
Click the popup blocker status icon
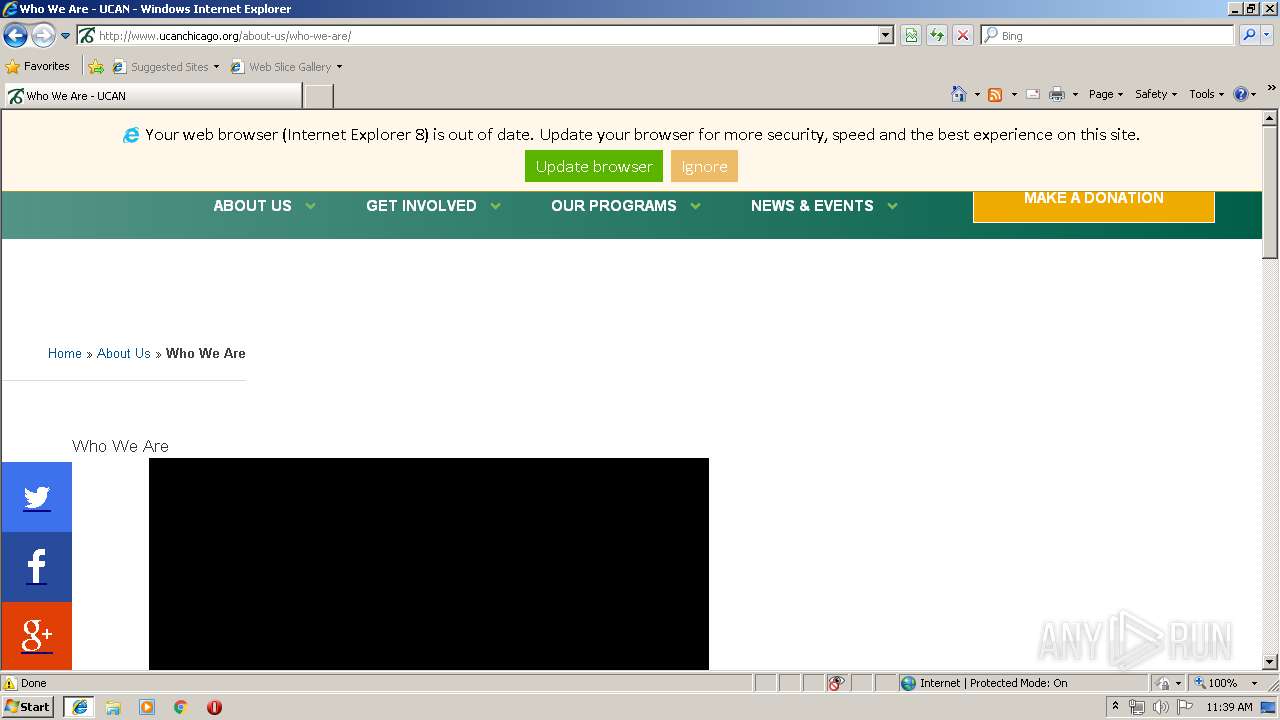click(836, 683)
